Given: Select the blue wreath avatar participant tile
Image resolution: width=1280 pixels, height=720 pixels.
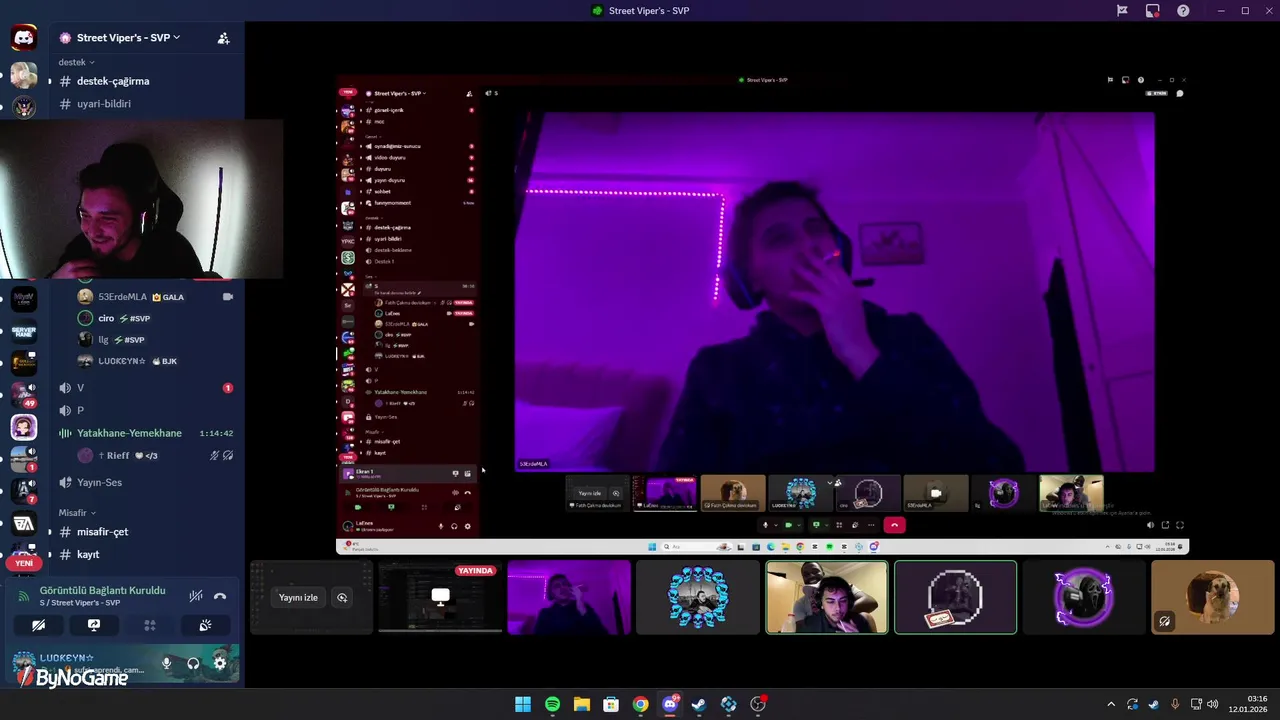Looking at the screenshot, I should point(698,597).
